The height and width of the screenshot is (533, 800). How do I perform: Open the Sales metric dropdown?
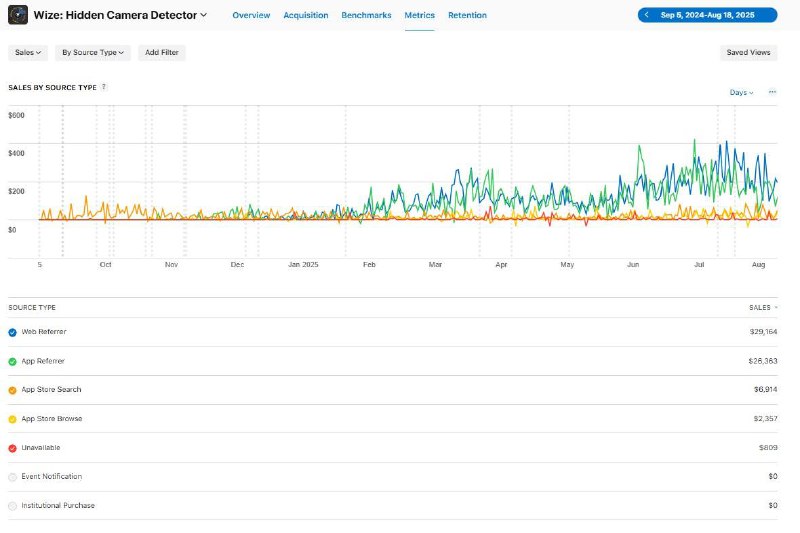click(x=28, y=53)
